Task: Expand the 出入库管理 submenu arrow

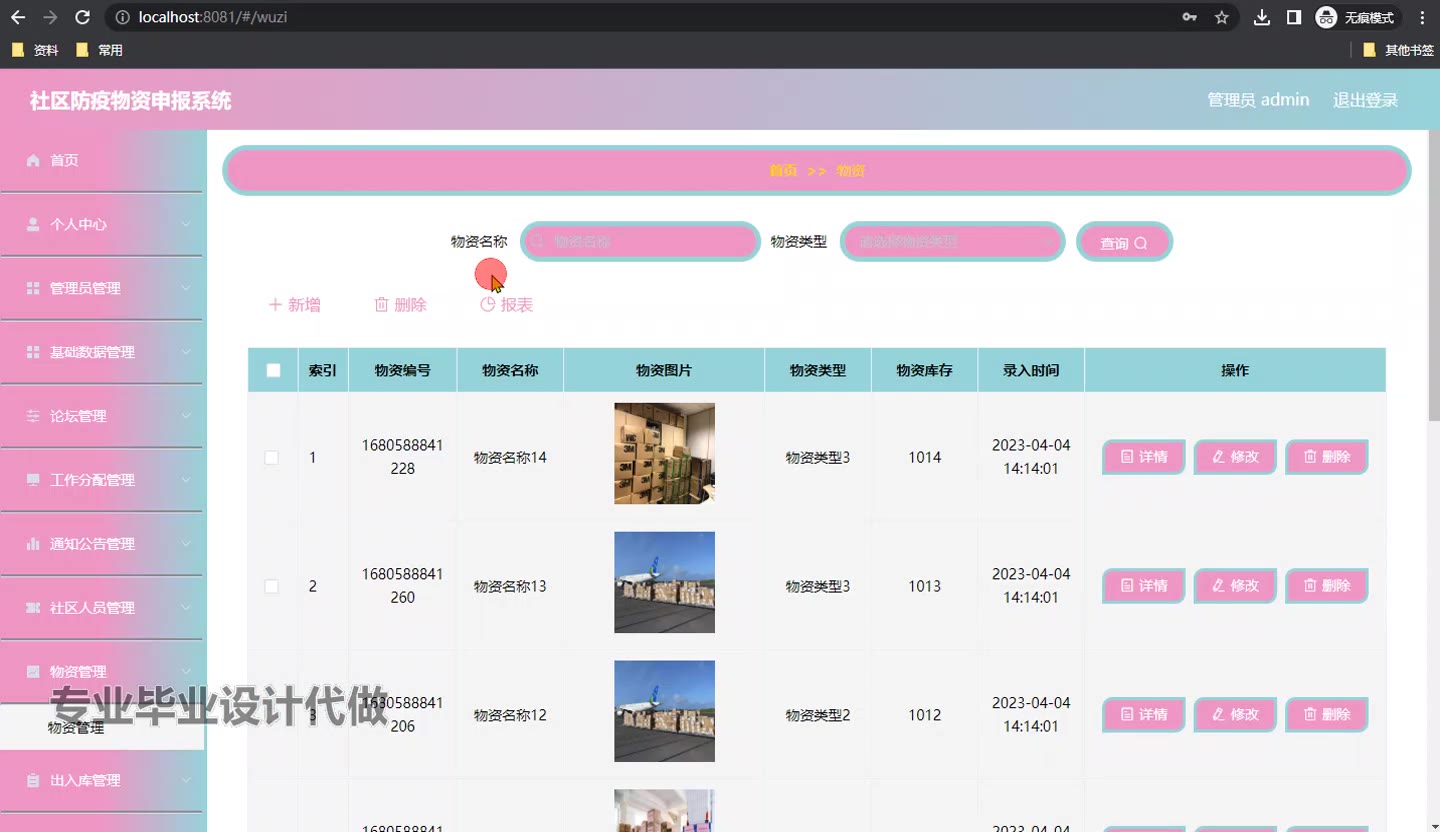Action: click(186, 780)
